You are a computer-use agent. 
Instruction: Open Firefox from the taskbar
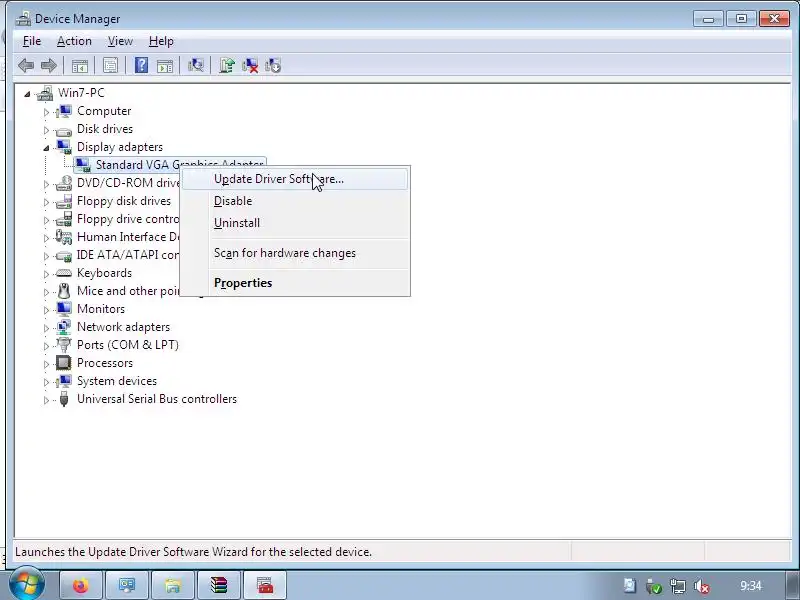click(81, 585)
